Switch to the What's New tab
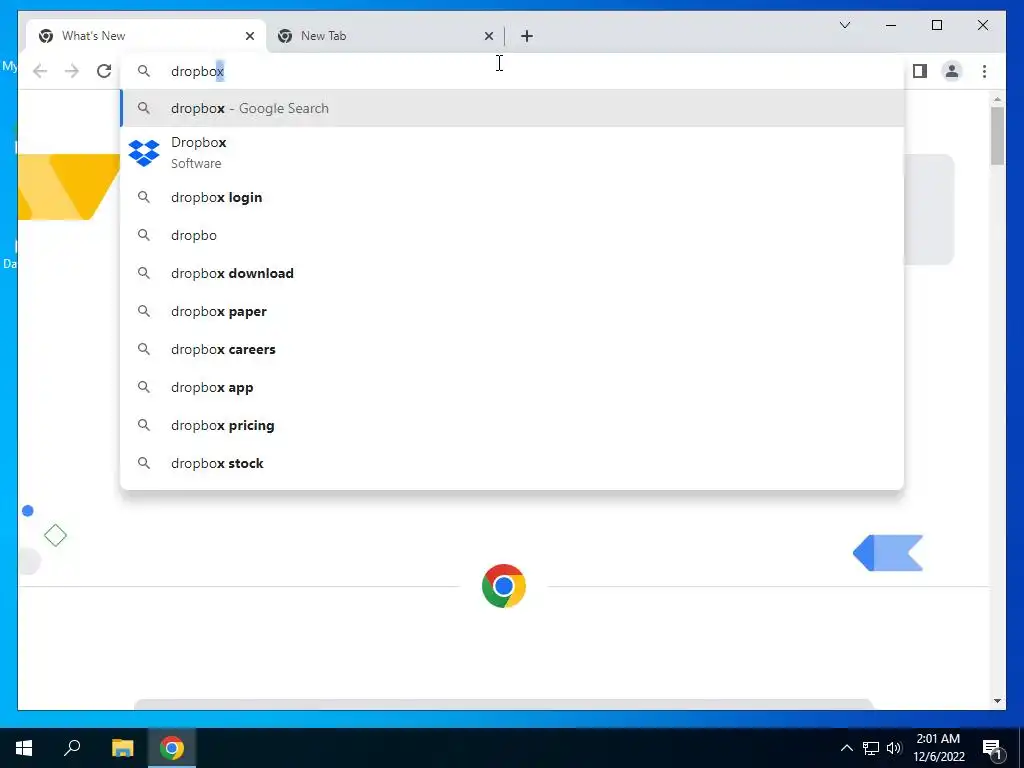The image size is (1024, 768). tap(146, 36)
